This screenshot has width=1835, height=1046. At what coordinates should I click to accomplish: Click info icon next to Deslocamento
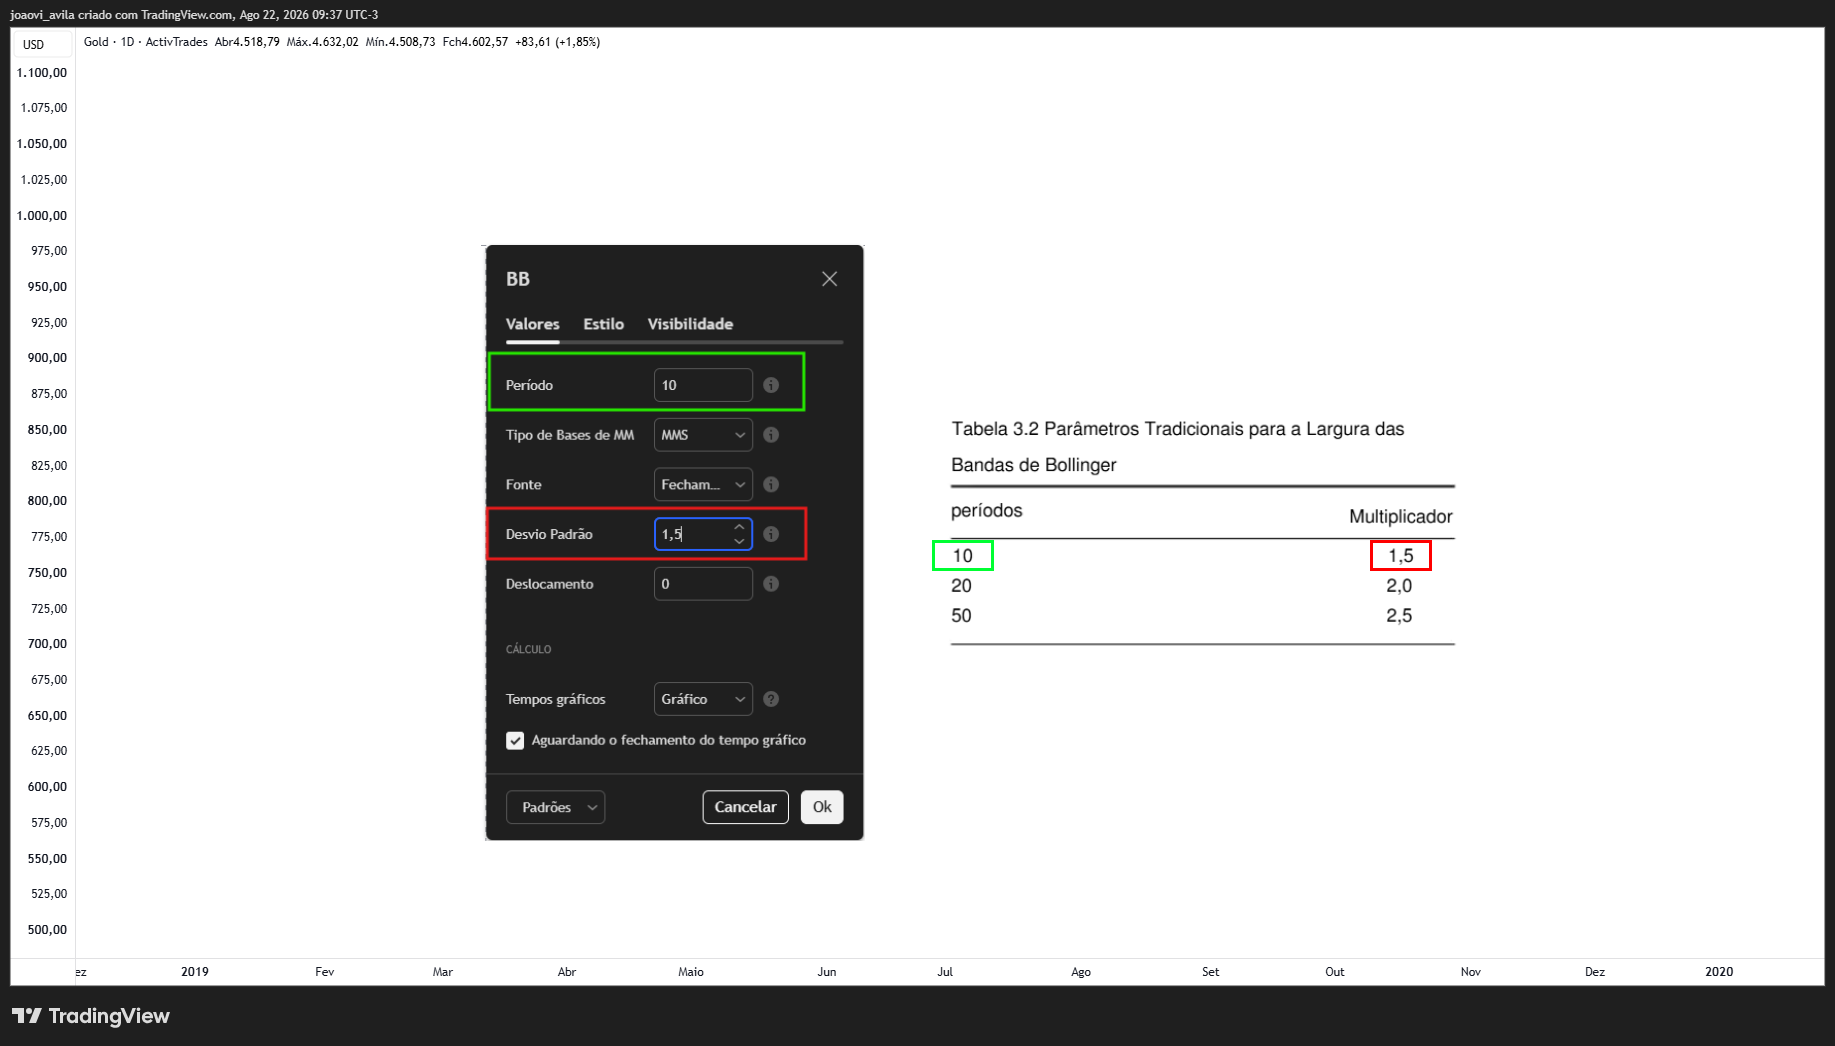[x=771, y=584]
